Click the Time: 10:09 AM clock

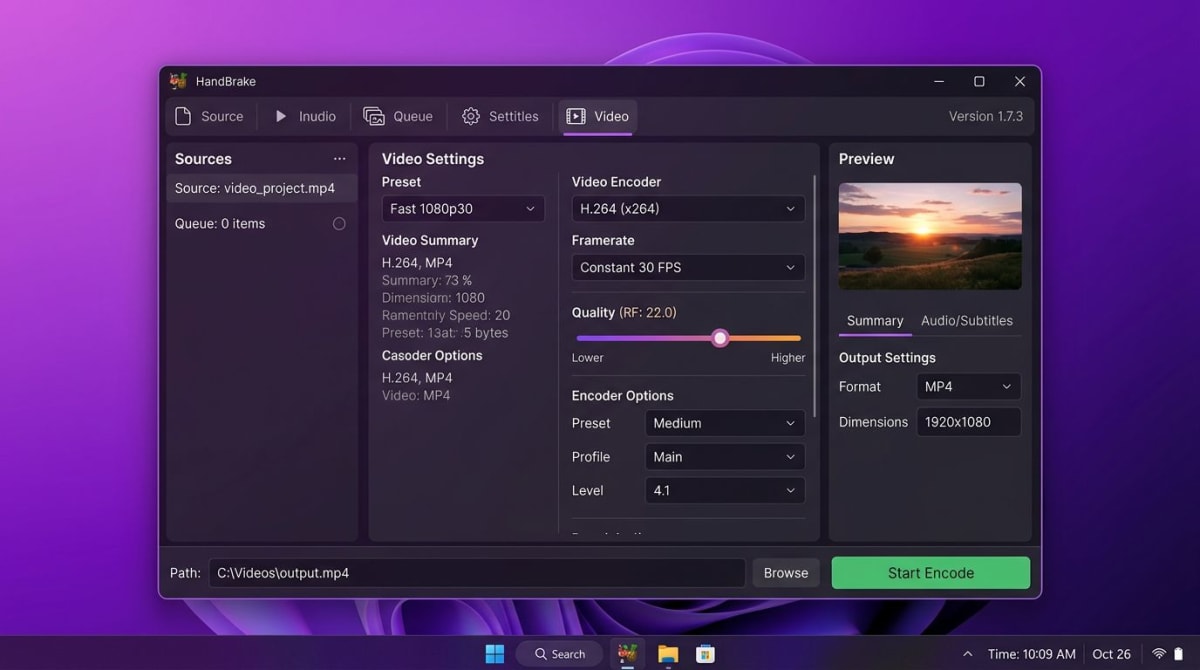pyautogui.click(x=1032, y=654)
